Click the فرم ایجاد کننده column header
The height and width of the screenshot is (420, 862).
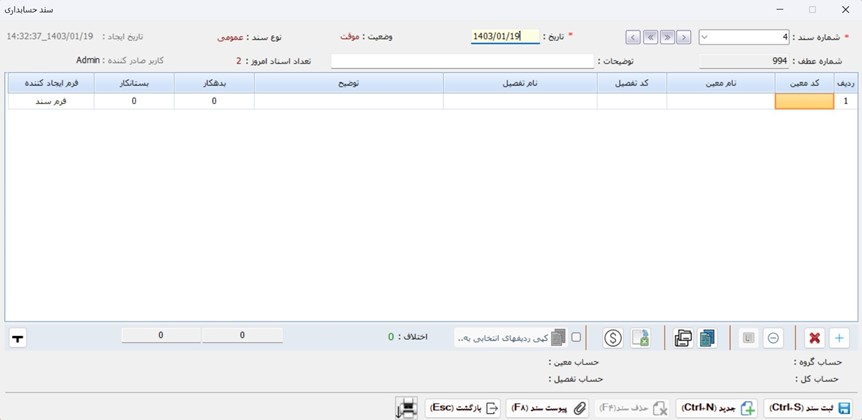click(x=51, y=83)
